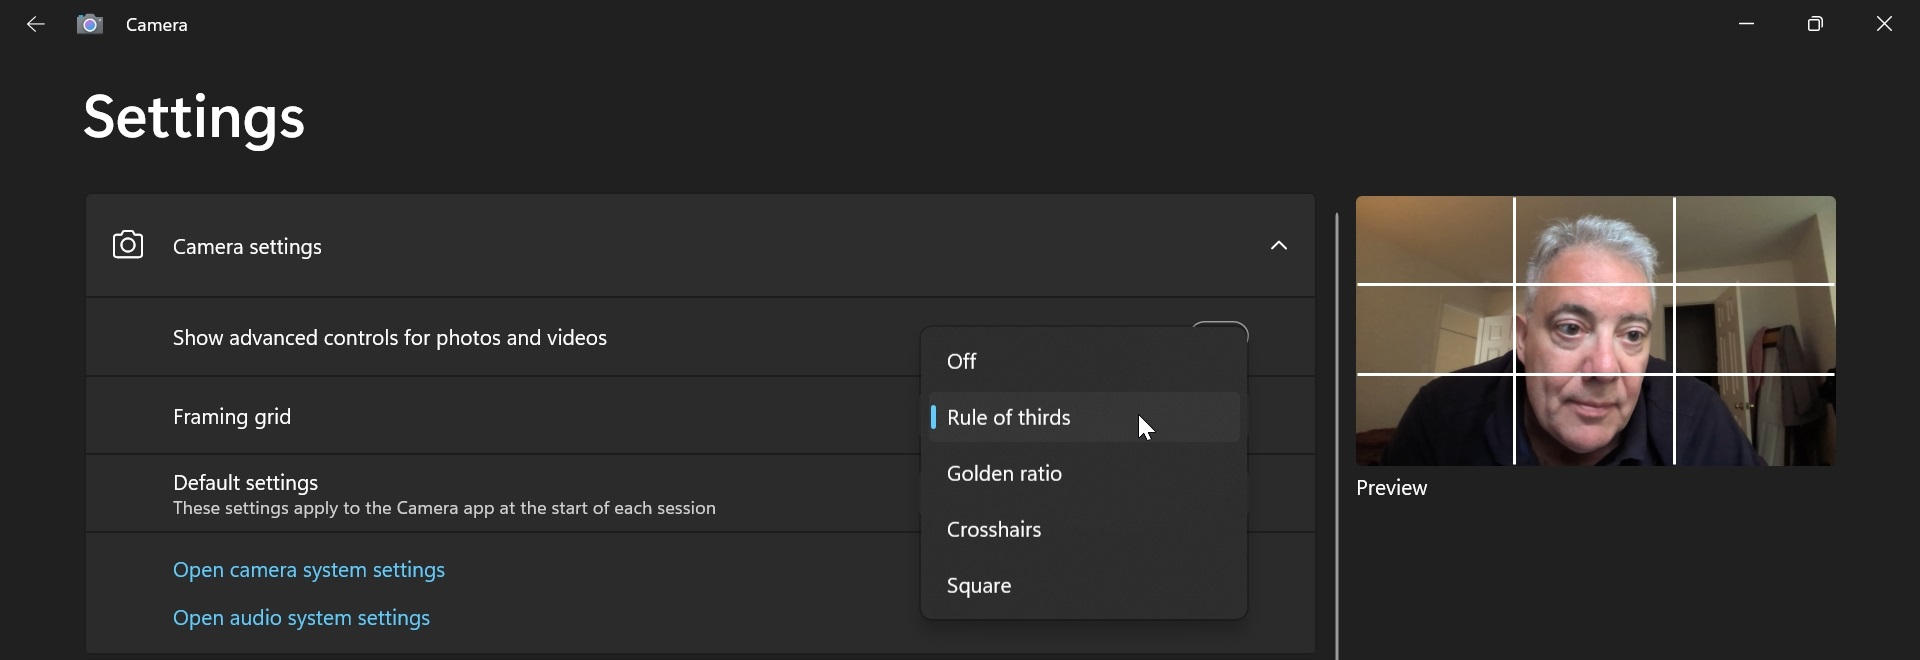Image resolution: width=1920 pixels, height=660 pixels.
Task: Choose the Square framing grid option
Action: pos(979,586)
